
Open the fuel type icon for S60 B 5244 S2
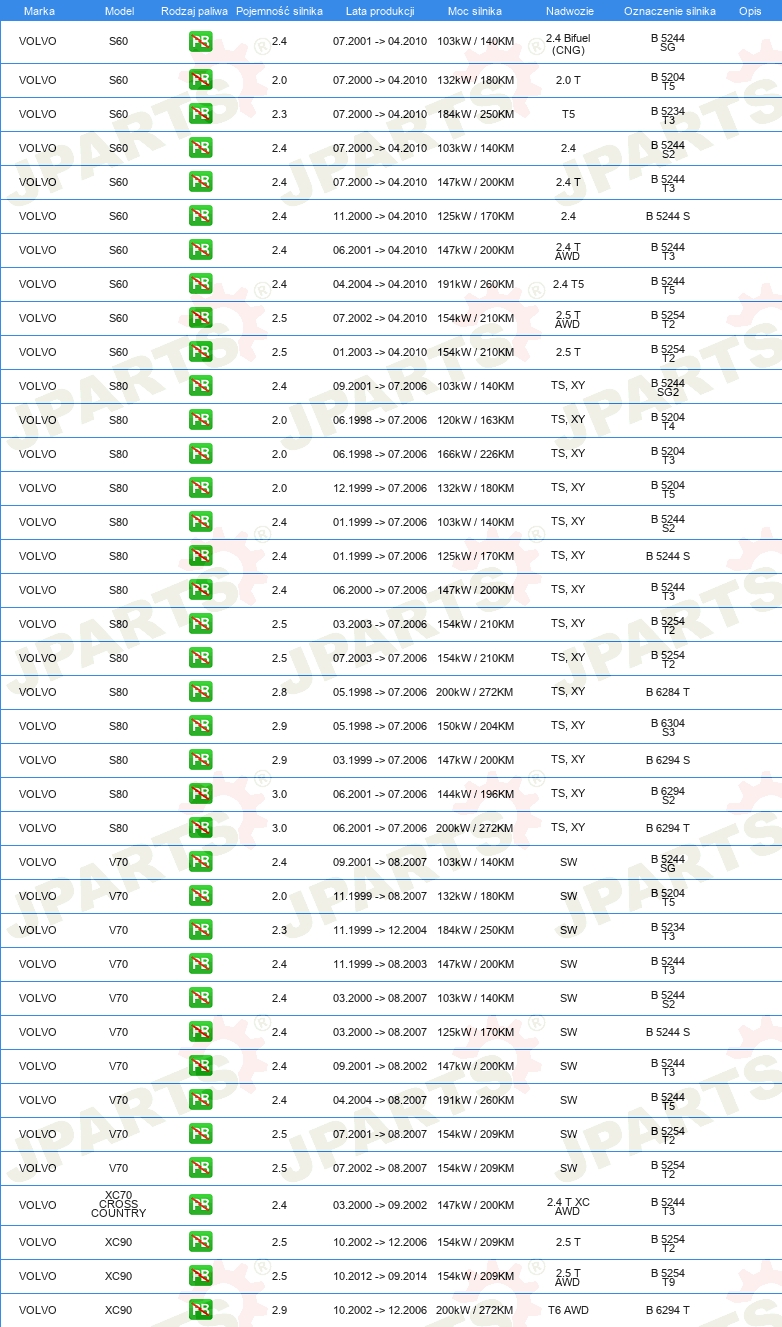(200, 148)
